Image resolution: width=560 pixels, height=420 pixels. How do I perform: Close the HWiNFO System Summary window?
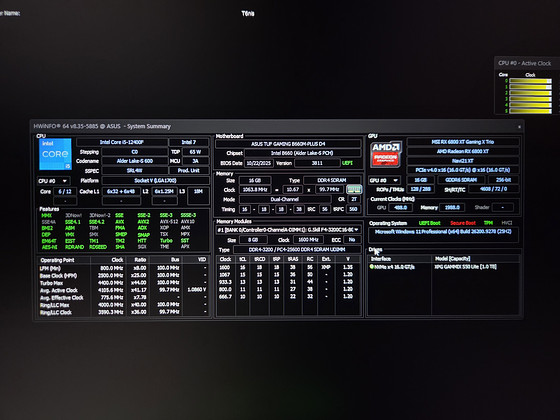coord(519,127)
